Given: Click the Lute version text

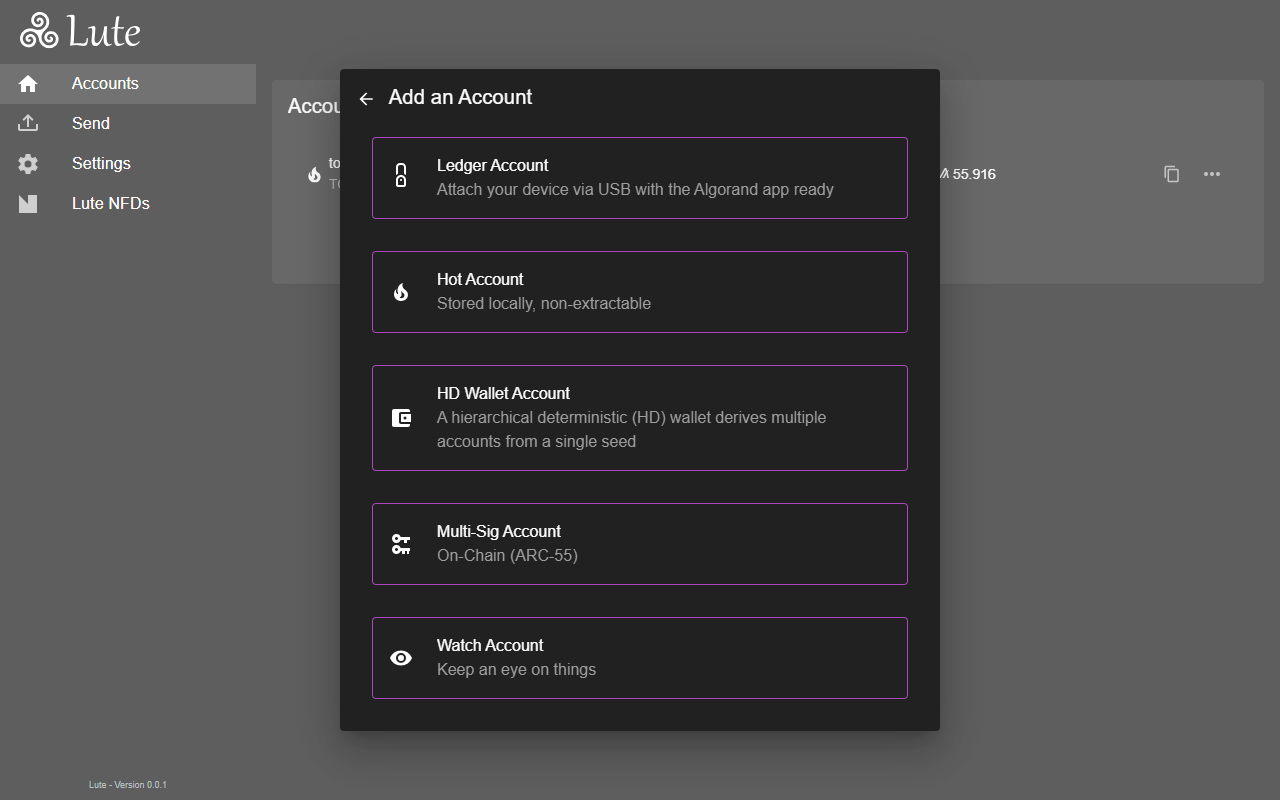Looking at the screenshot, I should pyautogui.click(x=128, y=785).
